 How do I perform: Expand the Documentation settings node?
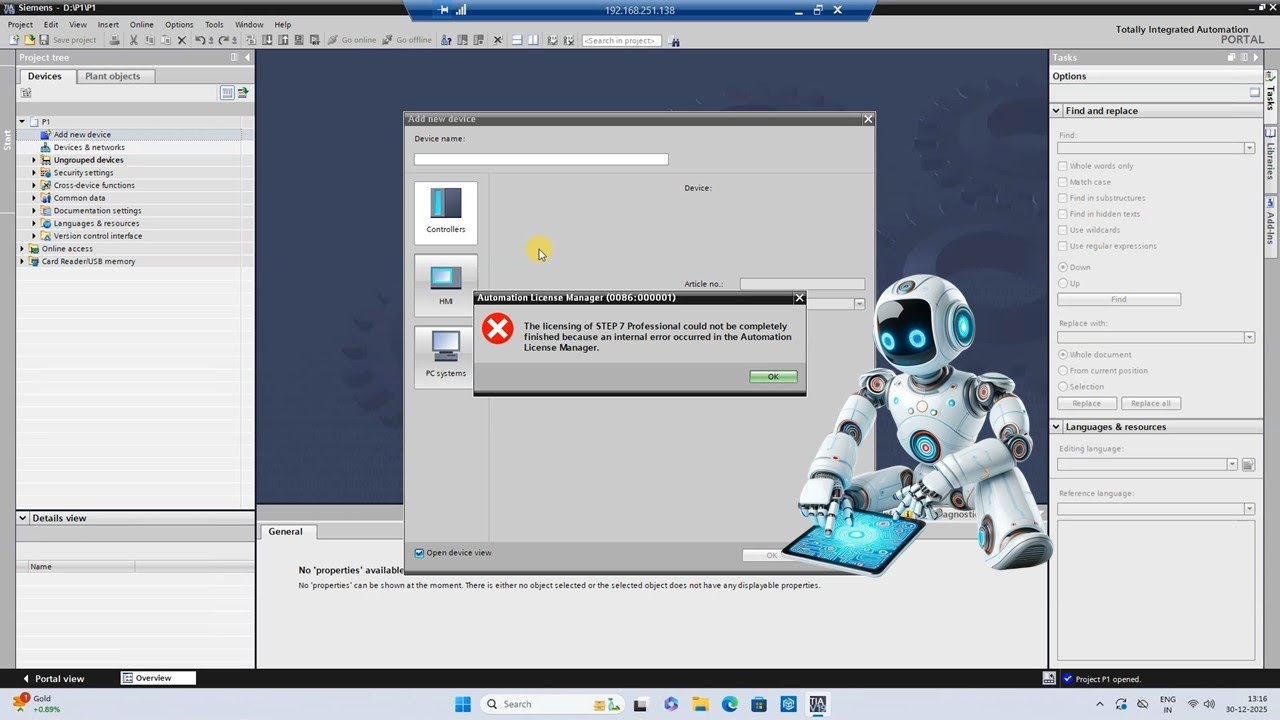coord(33,211)
